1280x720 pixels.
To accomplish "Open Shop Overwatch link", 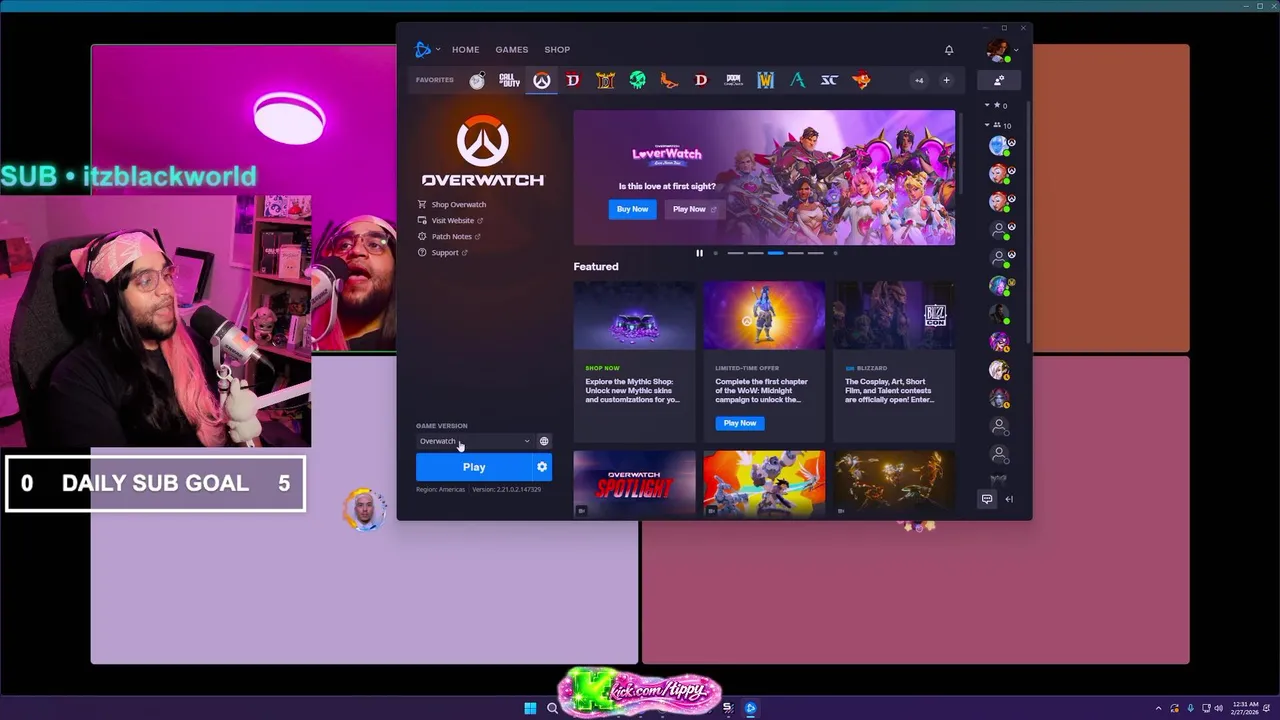I will [452, 204].
